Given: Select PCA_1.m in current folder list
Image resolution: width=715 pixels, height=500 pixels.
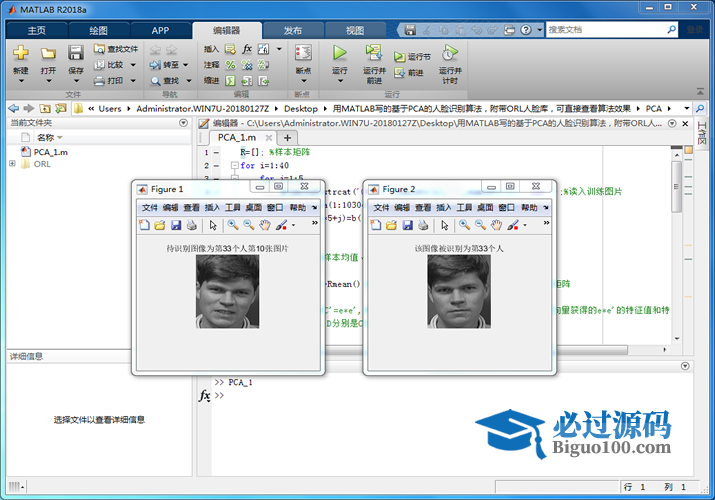Looking at the screenshot, I should pyautogui.click(x=51, y=152).
